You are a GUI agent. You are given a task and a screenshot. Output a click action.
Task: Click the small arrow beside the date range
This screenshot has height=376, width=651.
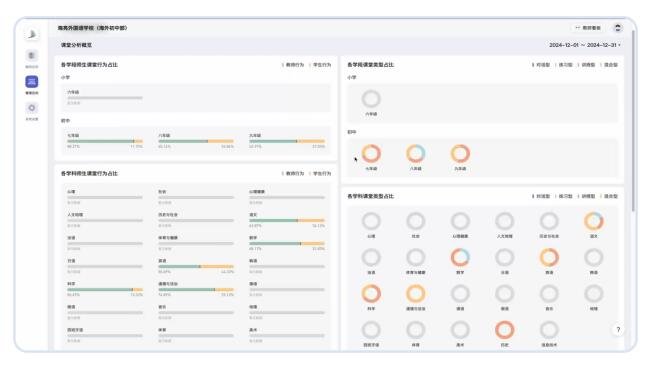tap(619, 45)
